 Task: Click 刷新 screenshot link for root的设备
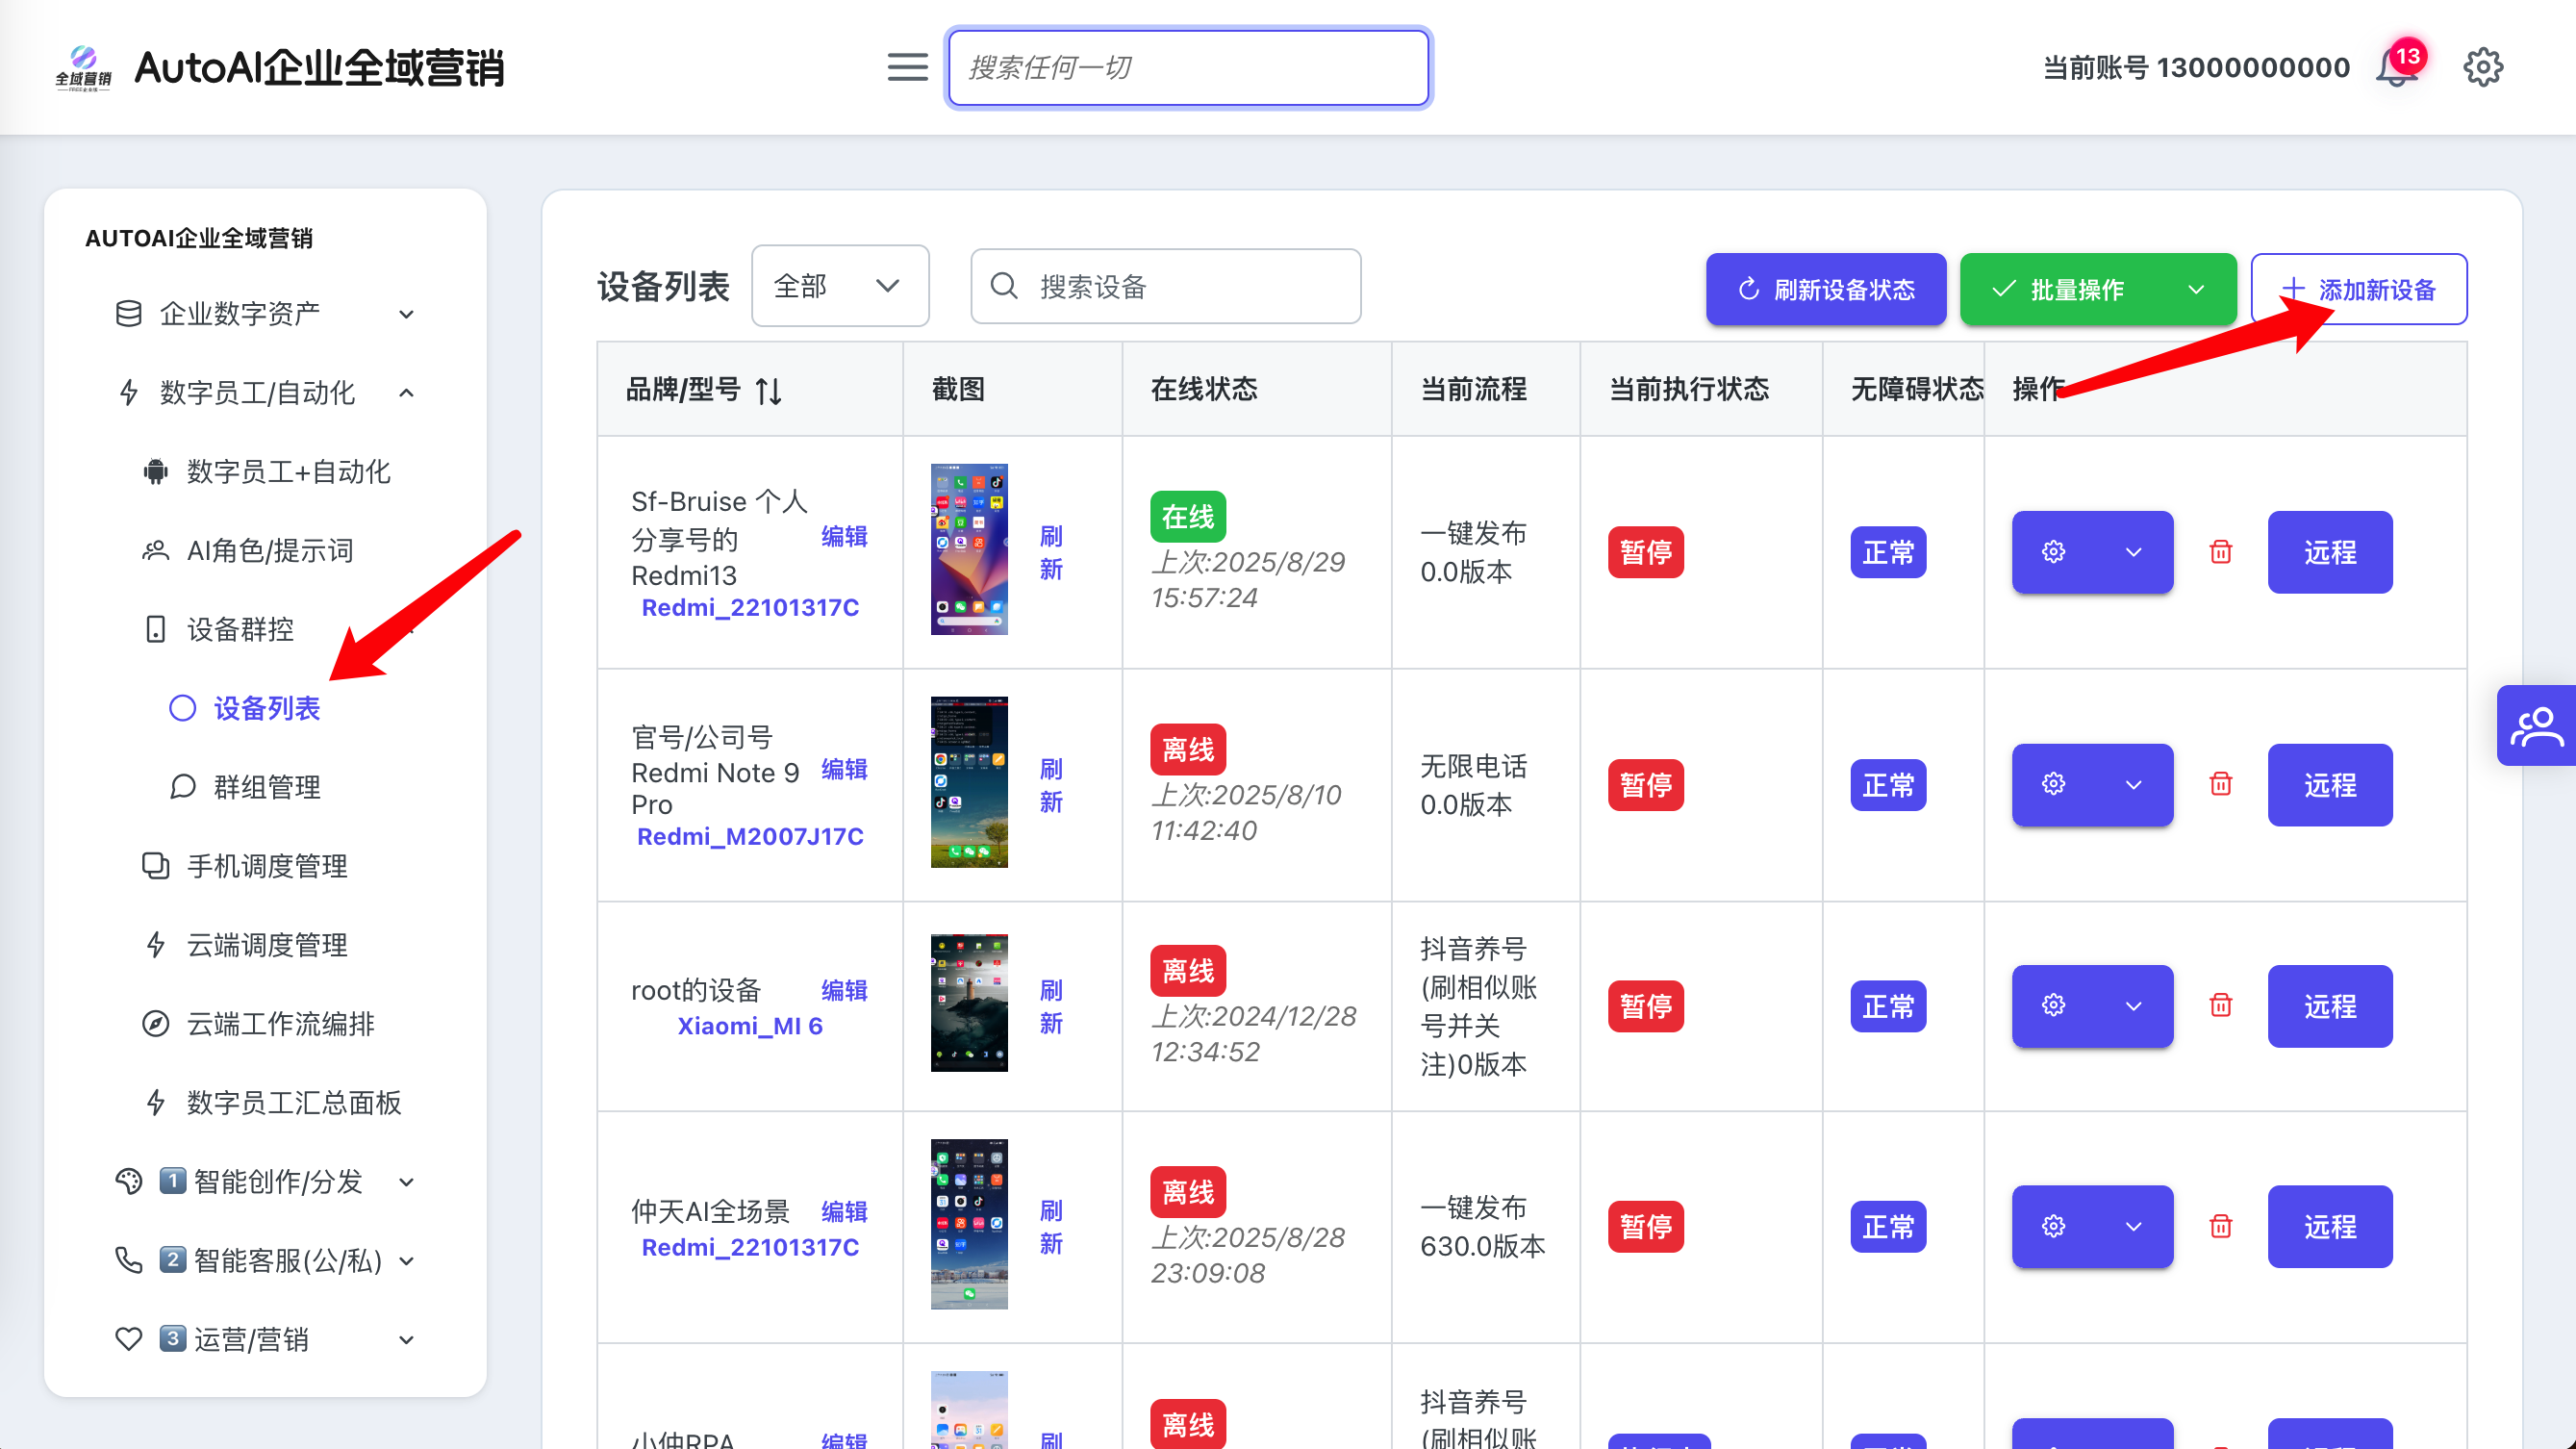click(x=1051, y=1006)
